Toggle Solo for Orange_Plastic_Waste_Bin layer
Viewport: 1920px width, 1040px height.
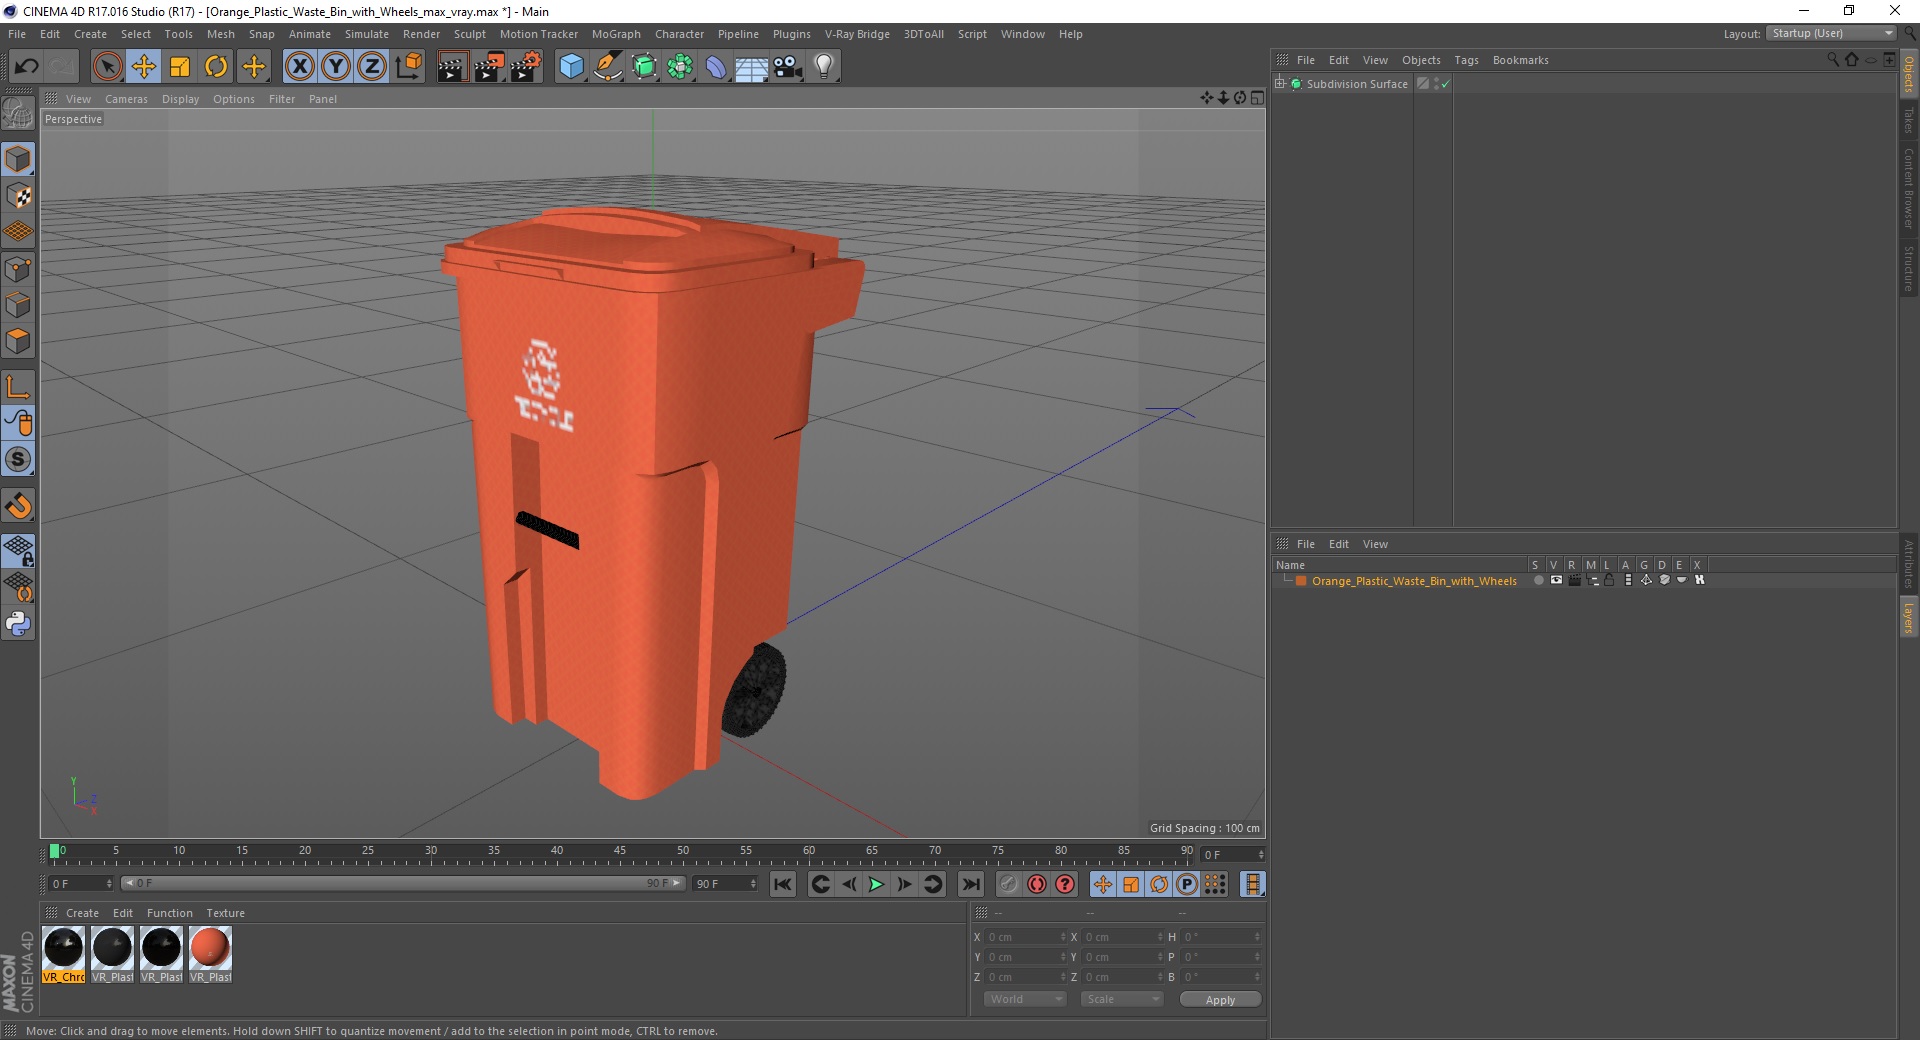coord(1538,580)
